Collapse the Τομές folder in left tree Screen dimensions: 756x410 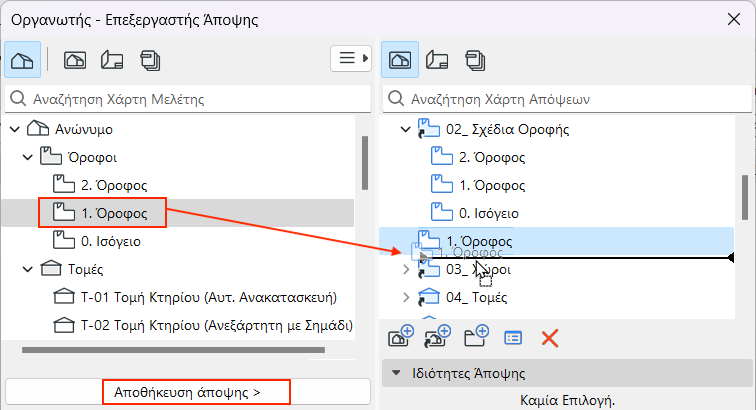[x=28, y=269]
